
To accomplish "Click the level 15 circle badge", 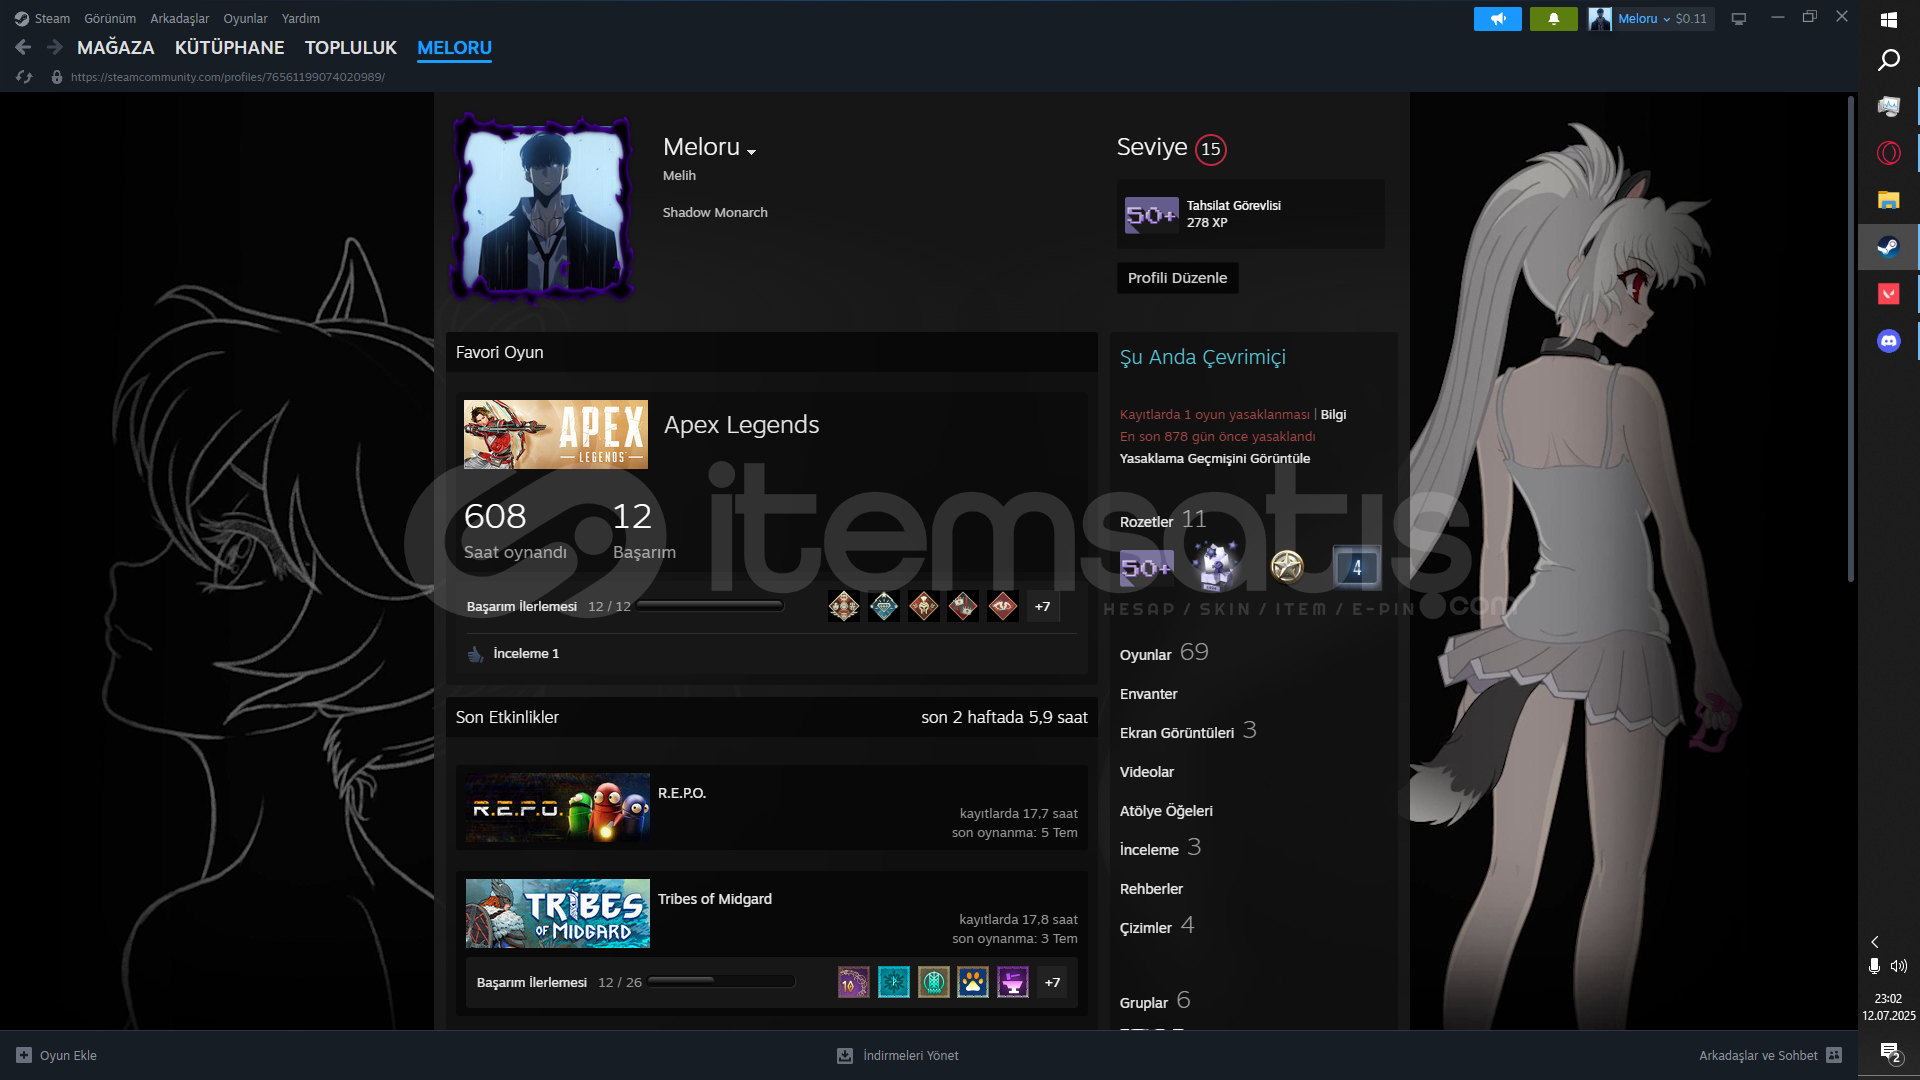I will coord(1211,149).
